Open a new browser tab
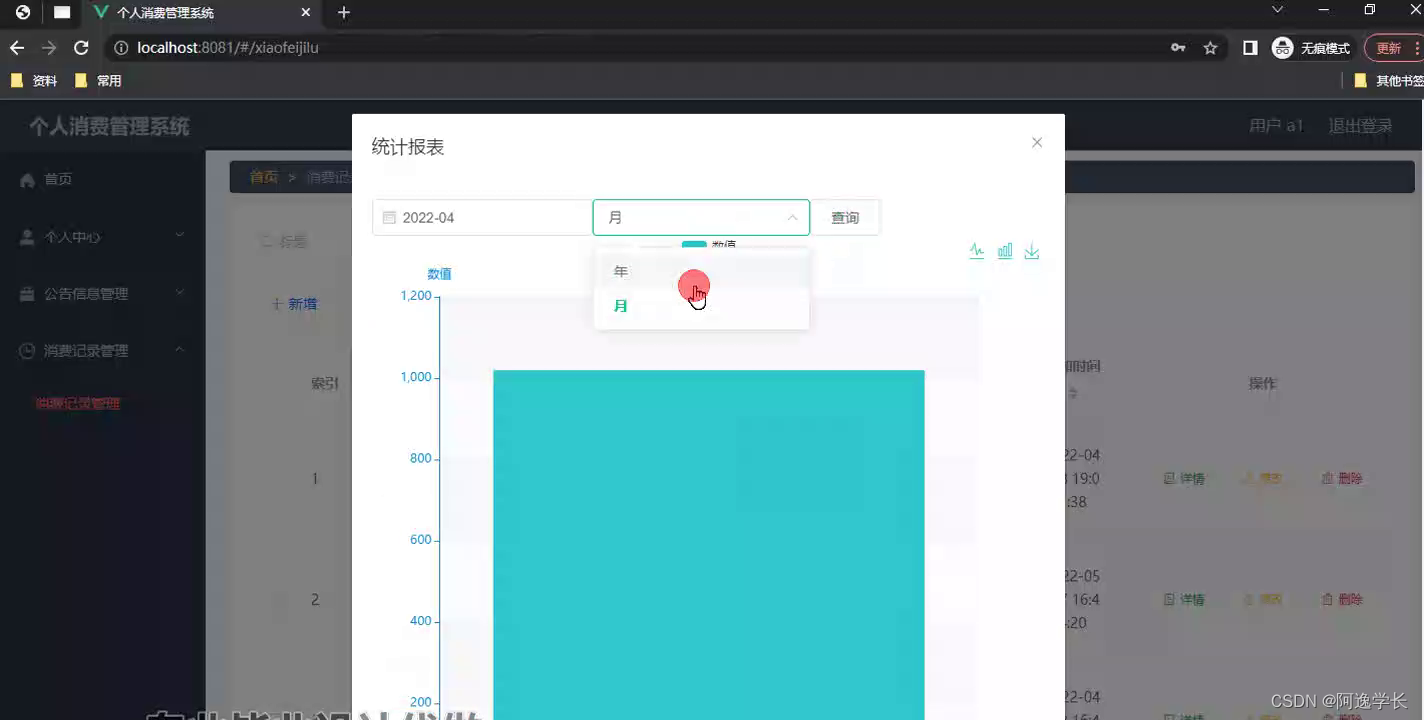This screenshot has height=720, width=1424. click(344, 13)
